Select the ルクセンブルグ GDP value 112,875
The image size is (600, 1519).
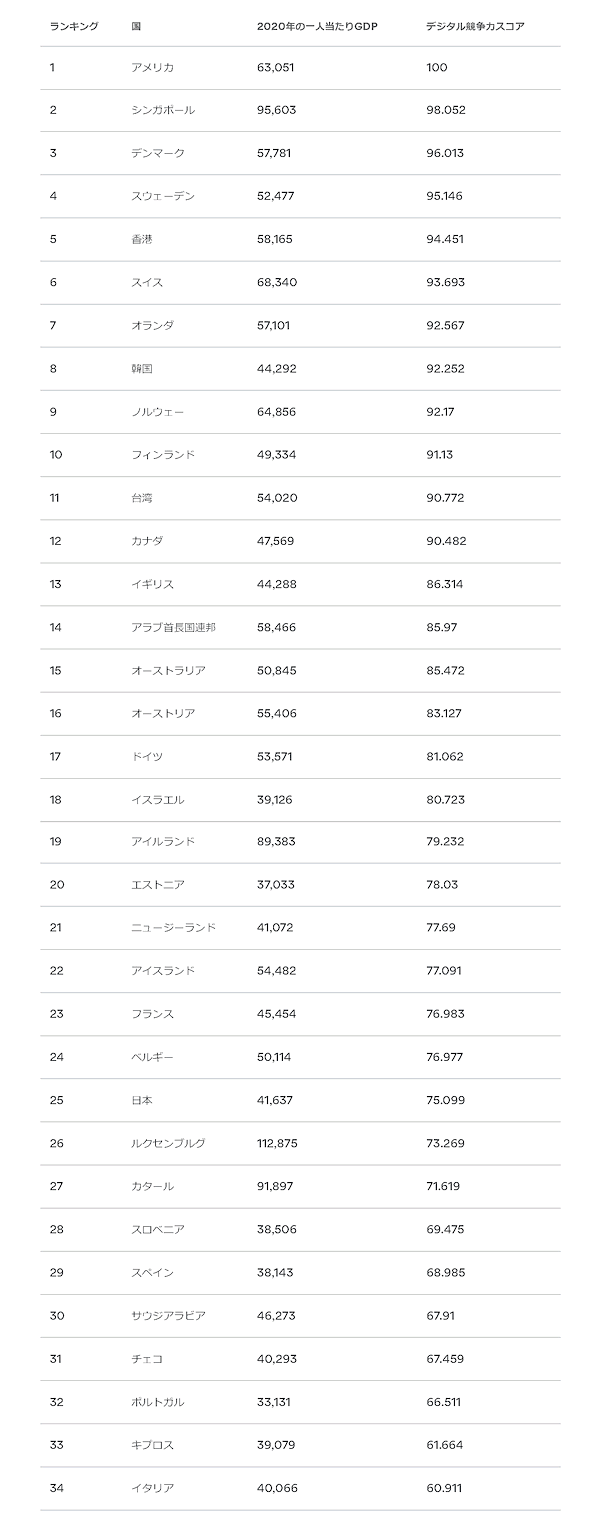click(x=279, y=1142)
